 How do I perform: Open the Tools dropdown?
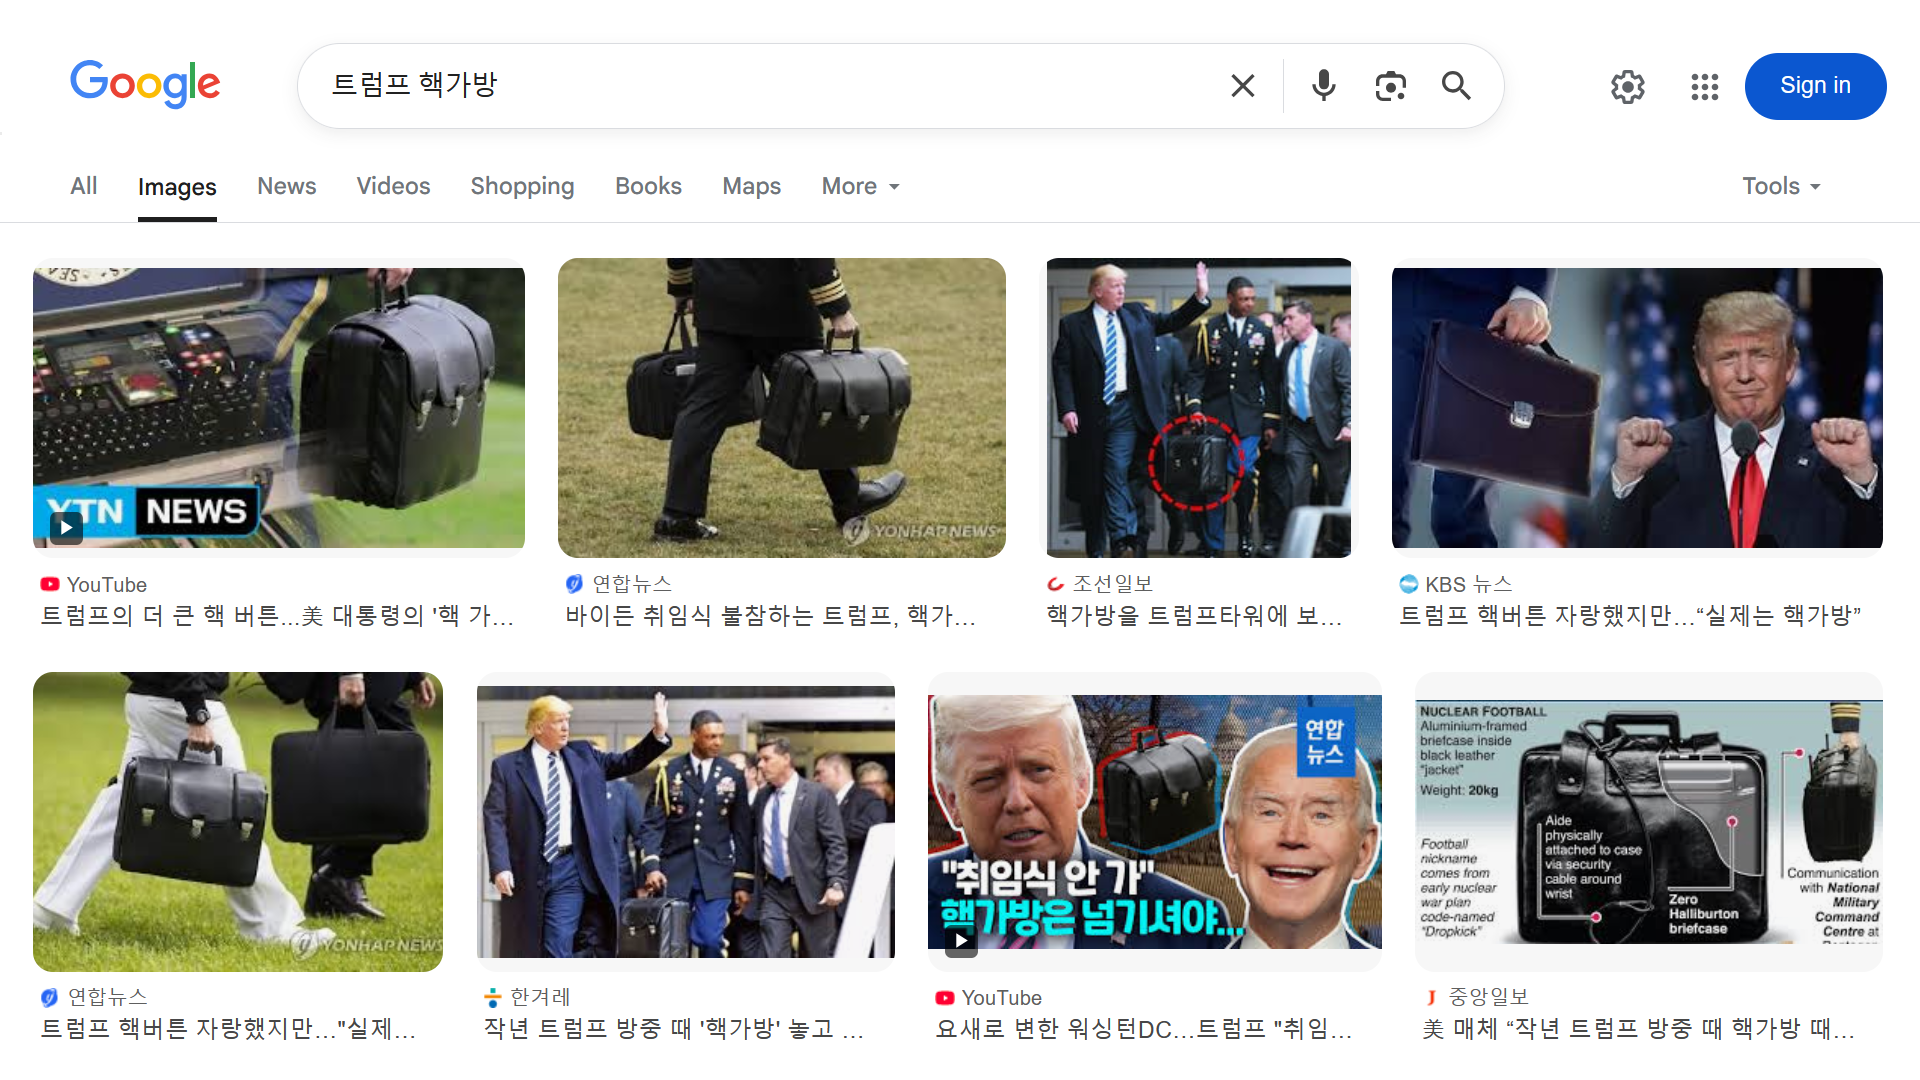(1781, 187)
